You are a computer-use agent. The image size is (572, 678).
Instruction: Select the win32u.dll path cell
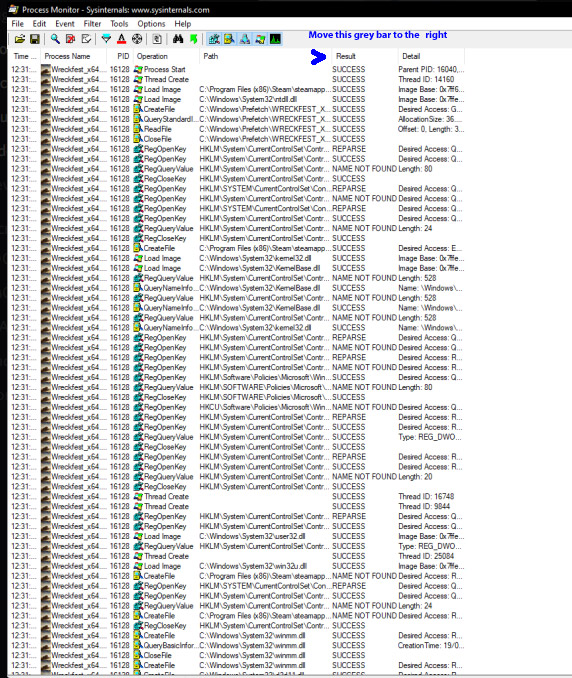[253, 566]
